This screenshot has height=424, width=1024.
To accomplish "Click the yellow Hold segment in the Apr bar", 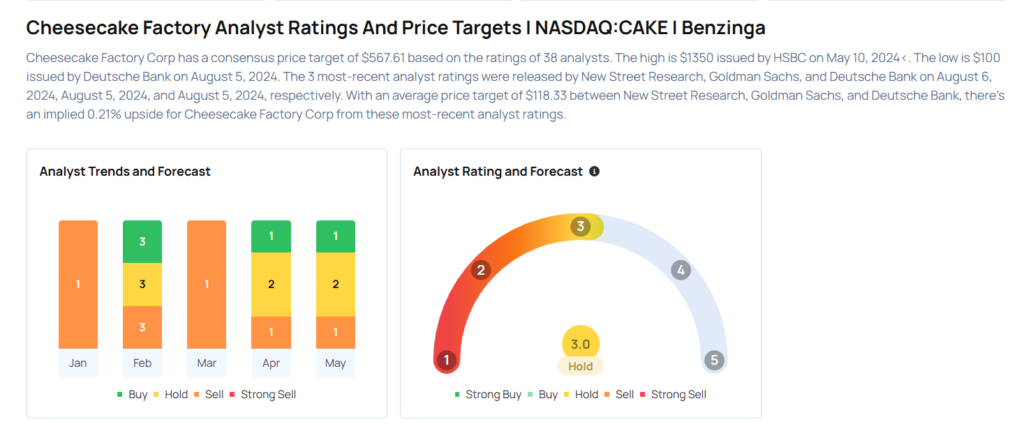I will coord(271,284).
